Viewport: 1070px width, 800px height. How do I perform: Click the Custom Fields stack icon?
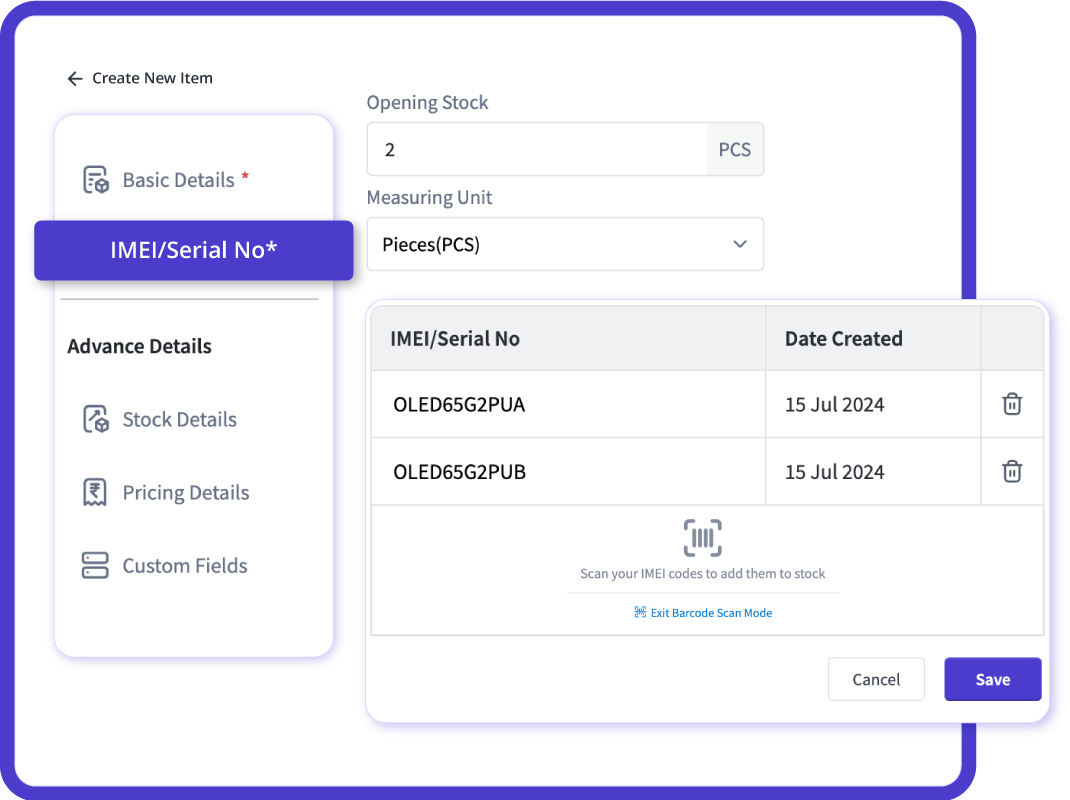pyautogui.click(x=95, y=565)
